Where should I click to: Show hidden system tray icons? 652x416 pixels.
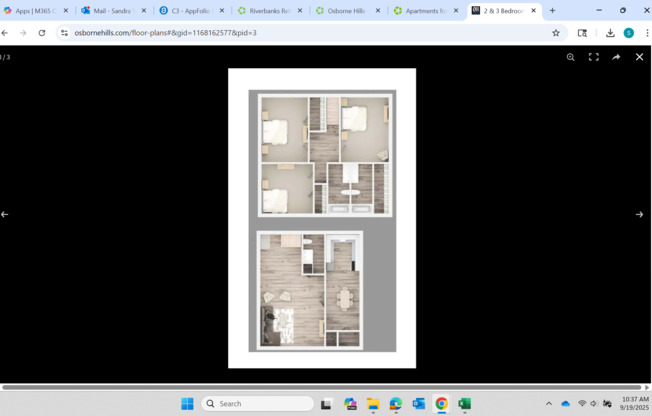coord(548,404)
